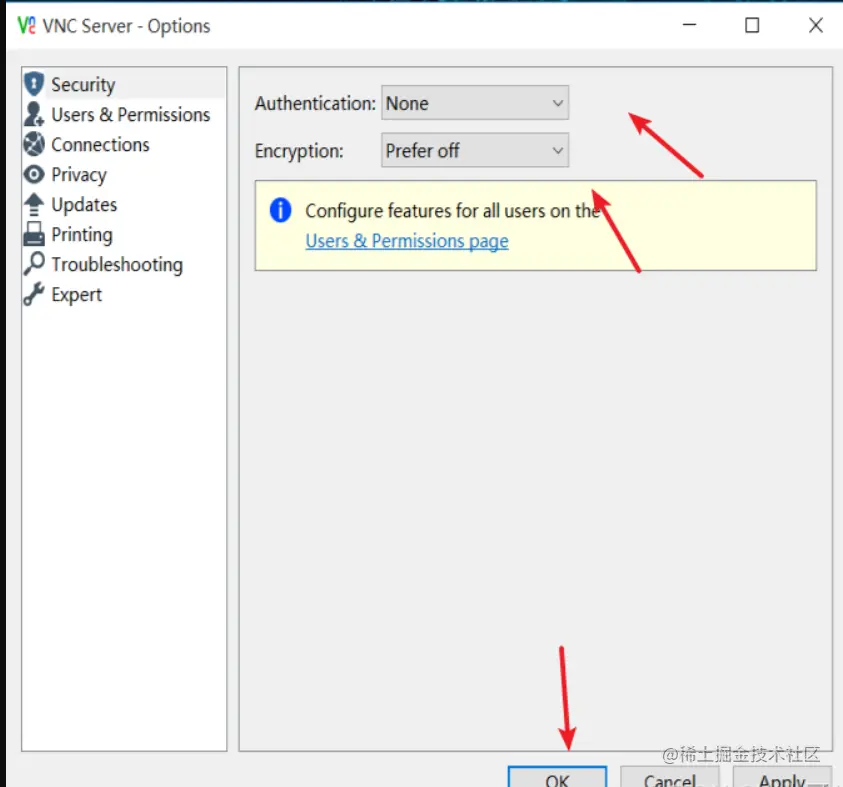Click the VNC logo in title bar
The image size is (843, 787).
click(x=26, y=25)
